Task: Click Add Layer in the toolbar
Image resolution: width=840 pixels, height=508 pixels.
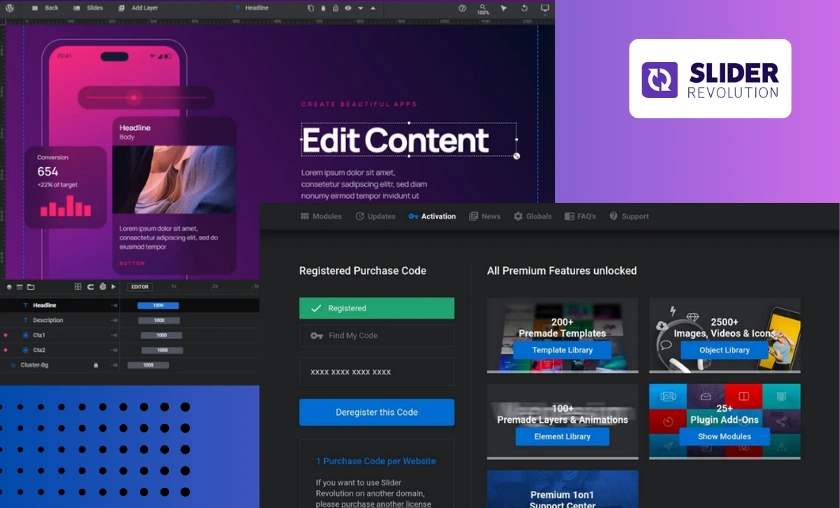Action: [138, 8]
